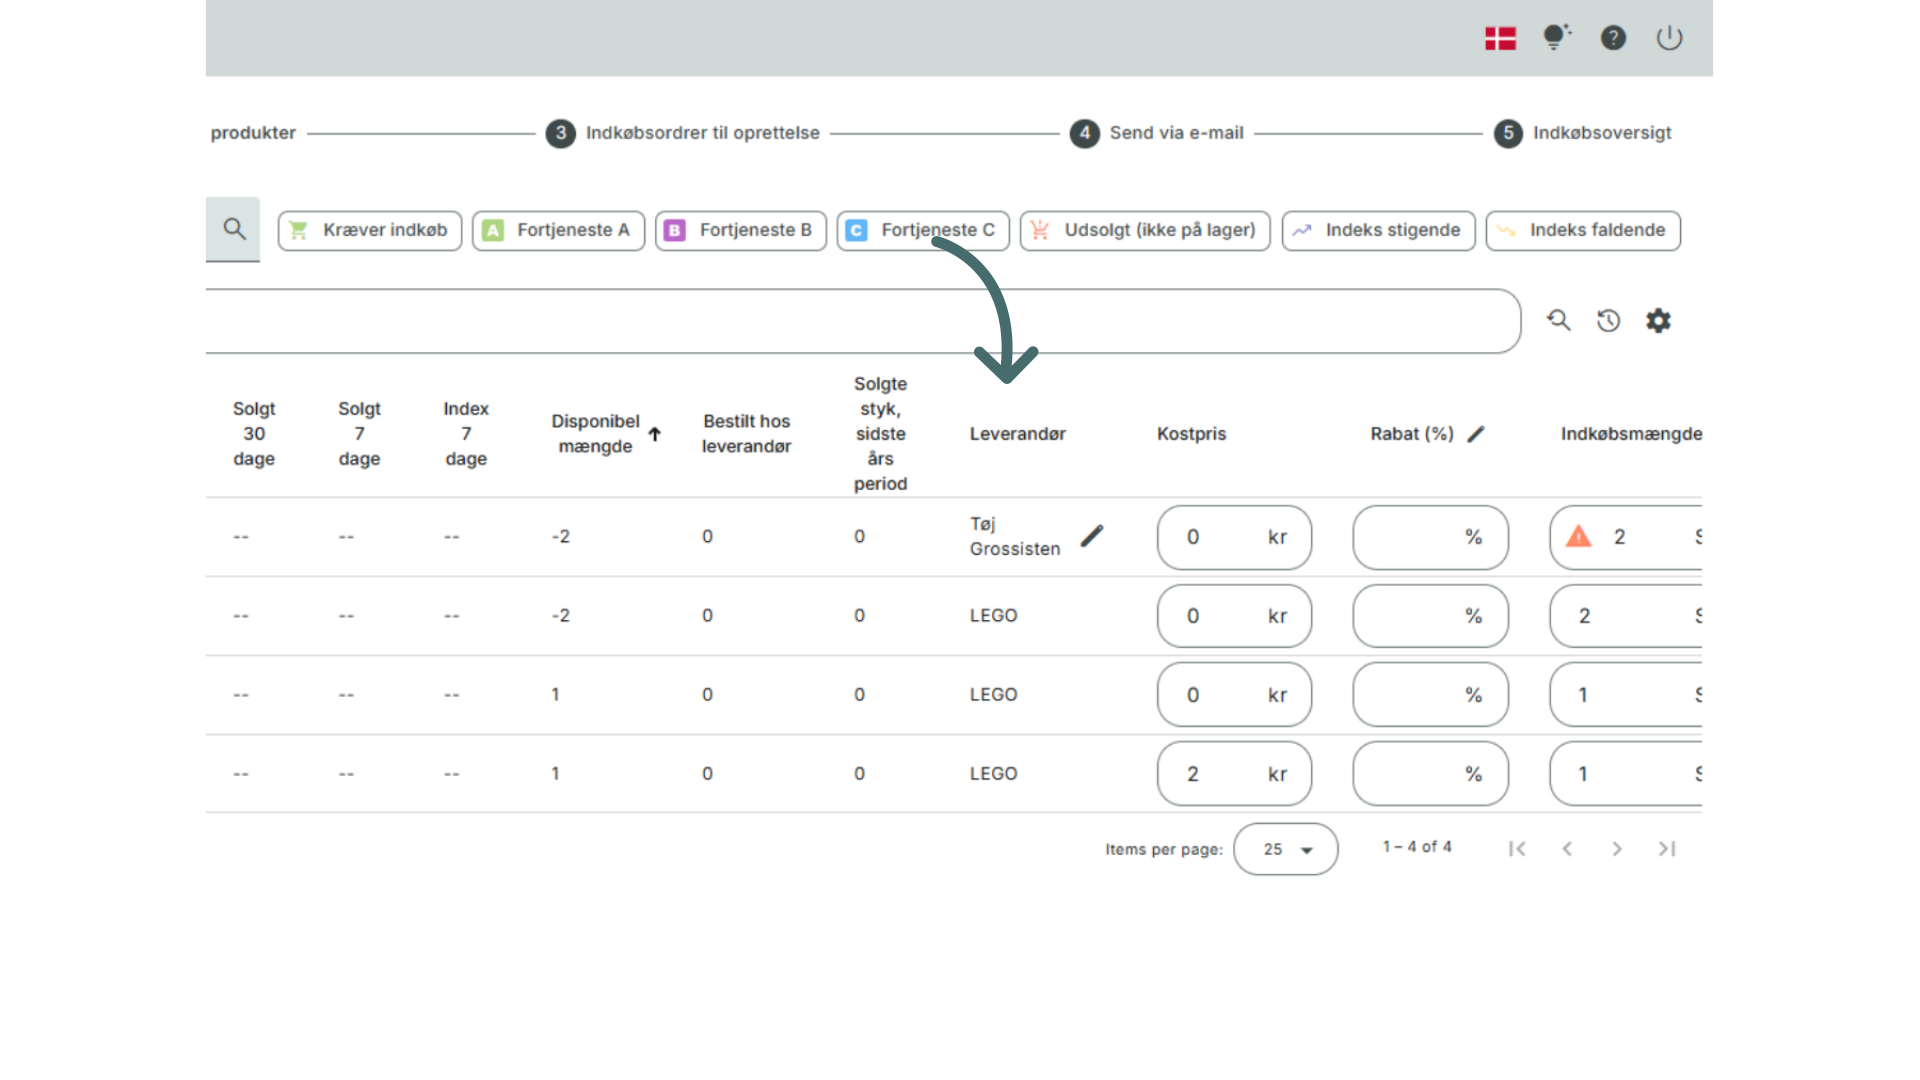Go to step 3 Indkøbsordrer til oprettelse
The width and height of the screenshot is (1920, 1080).
pos(683,133)
